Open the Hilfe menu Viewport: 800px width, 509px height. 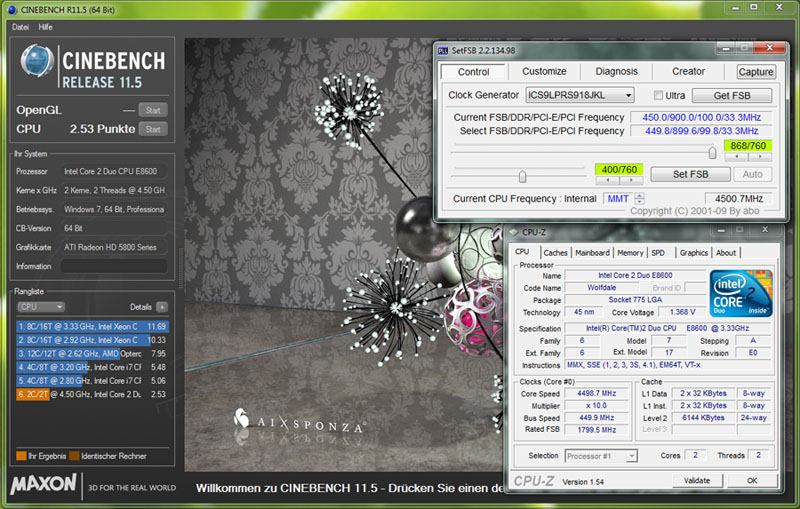tap(45, 27)
